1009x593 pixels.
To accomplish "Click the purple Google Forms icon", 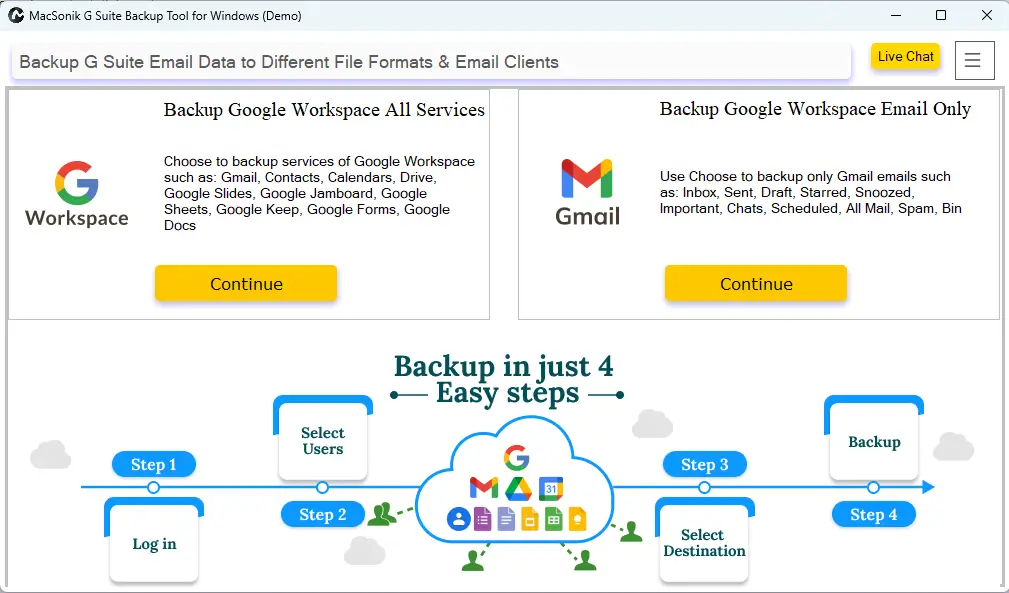I will point(483,519).
